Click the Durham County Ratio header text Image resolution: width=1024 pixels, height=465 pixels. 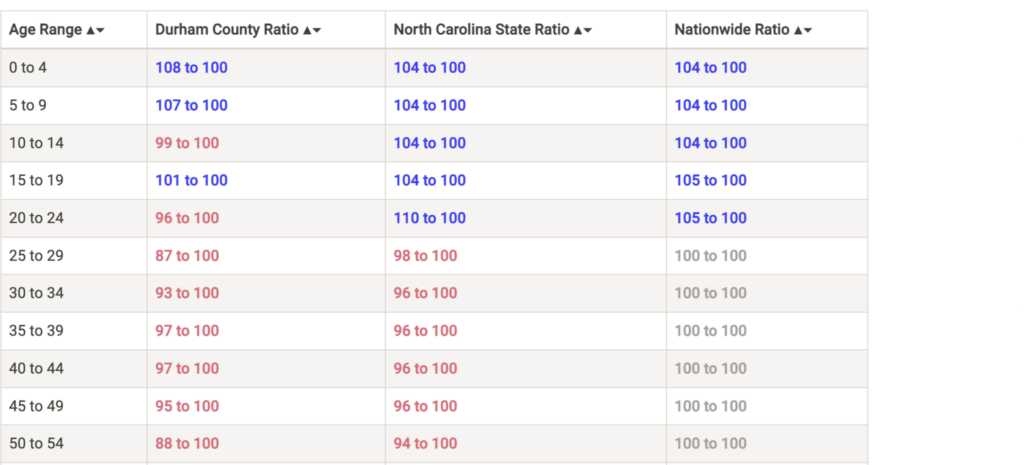coord(226,30)
